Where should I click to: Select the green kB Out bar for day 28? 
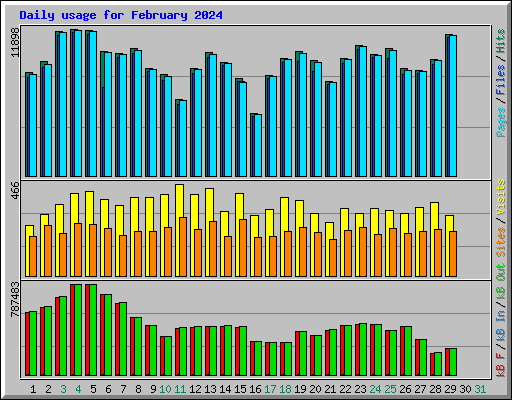pos(438,364)
